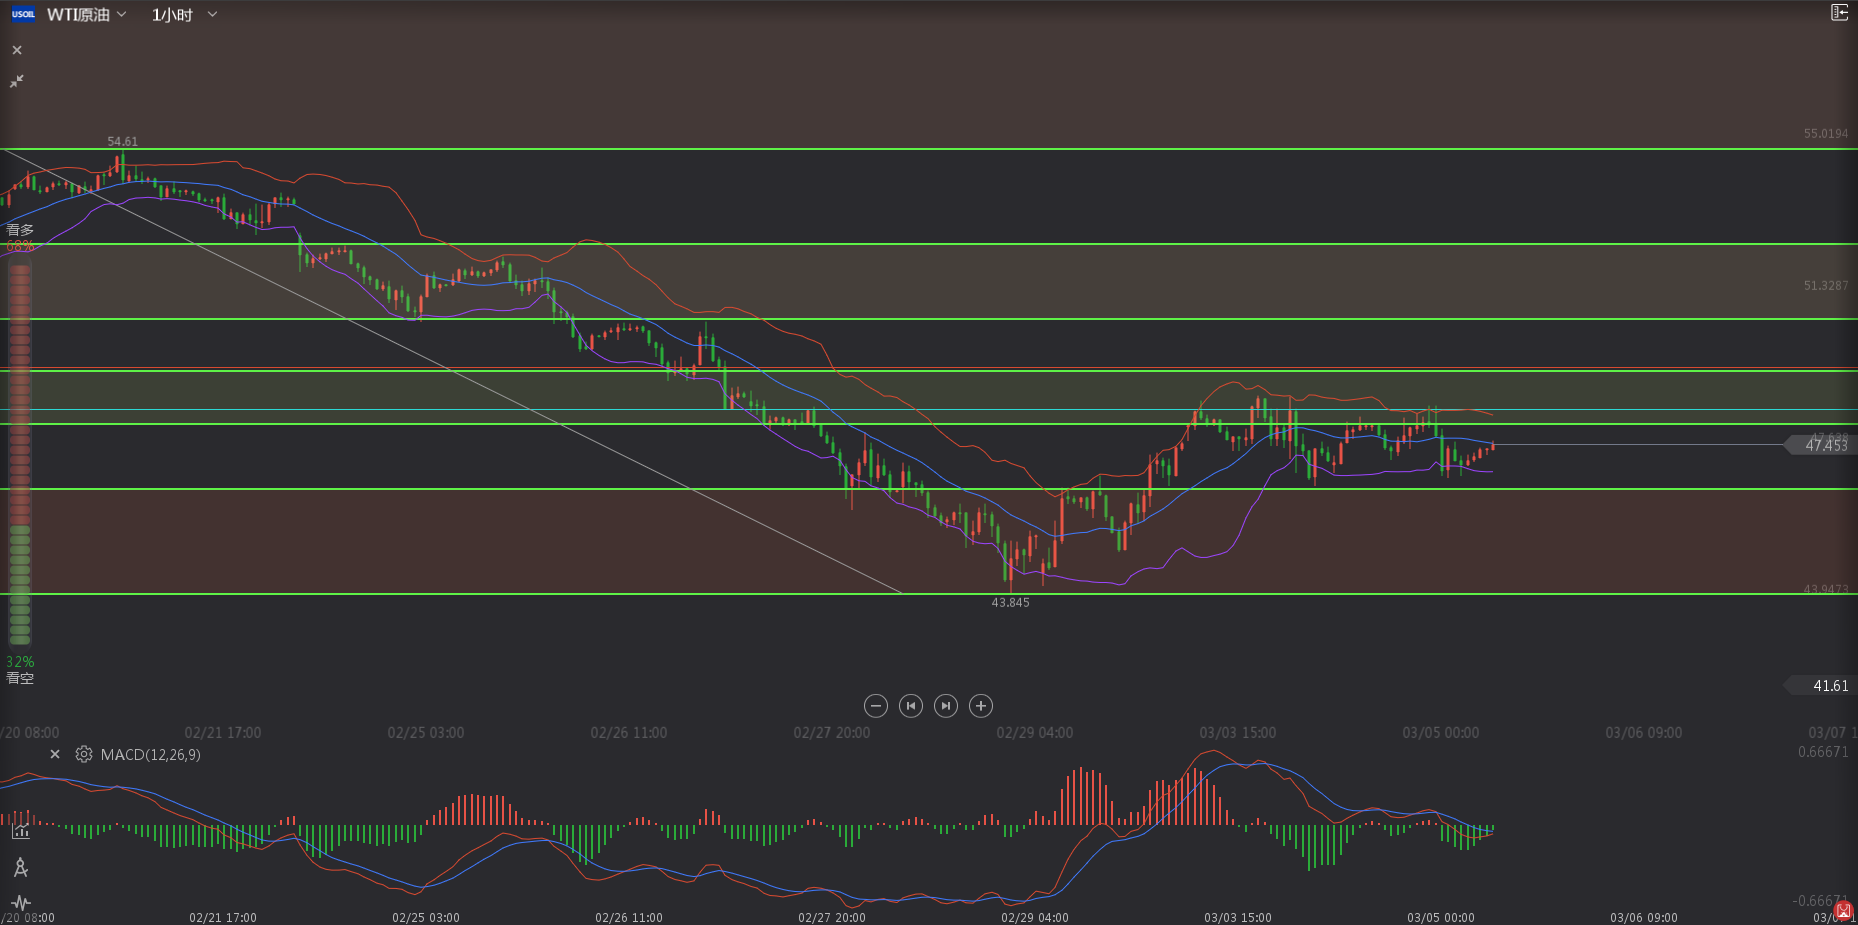This screenshot has height=925, width=1858.
Task: Click the 55.0194 level label
Action: [x=1826, y=133]
